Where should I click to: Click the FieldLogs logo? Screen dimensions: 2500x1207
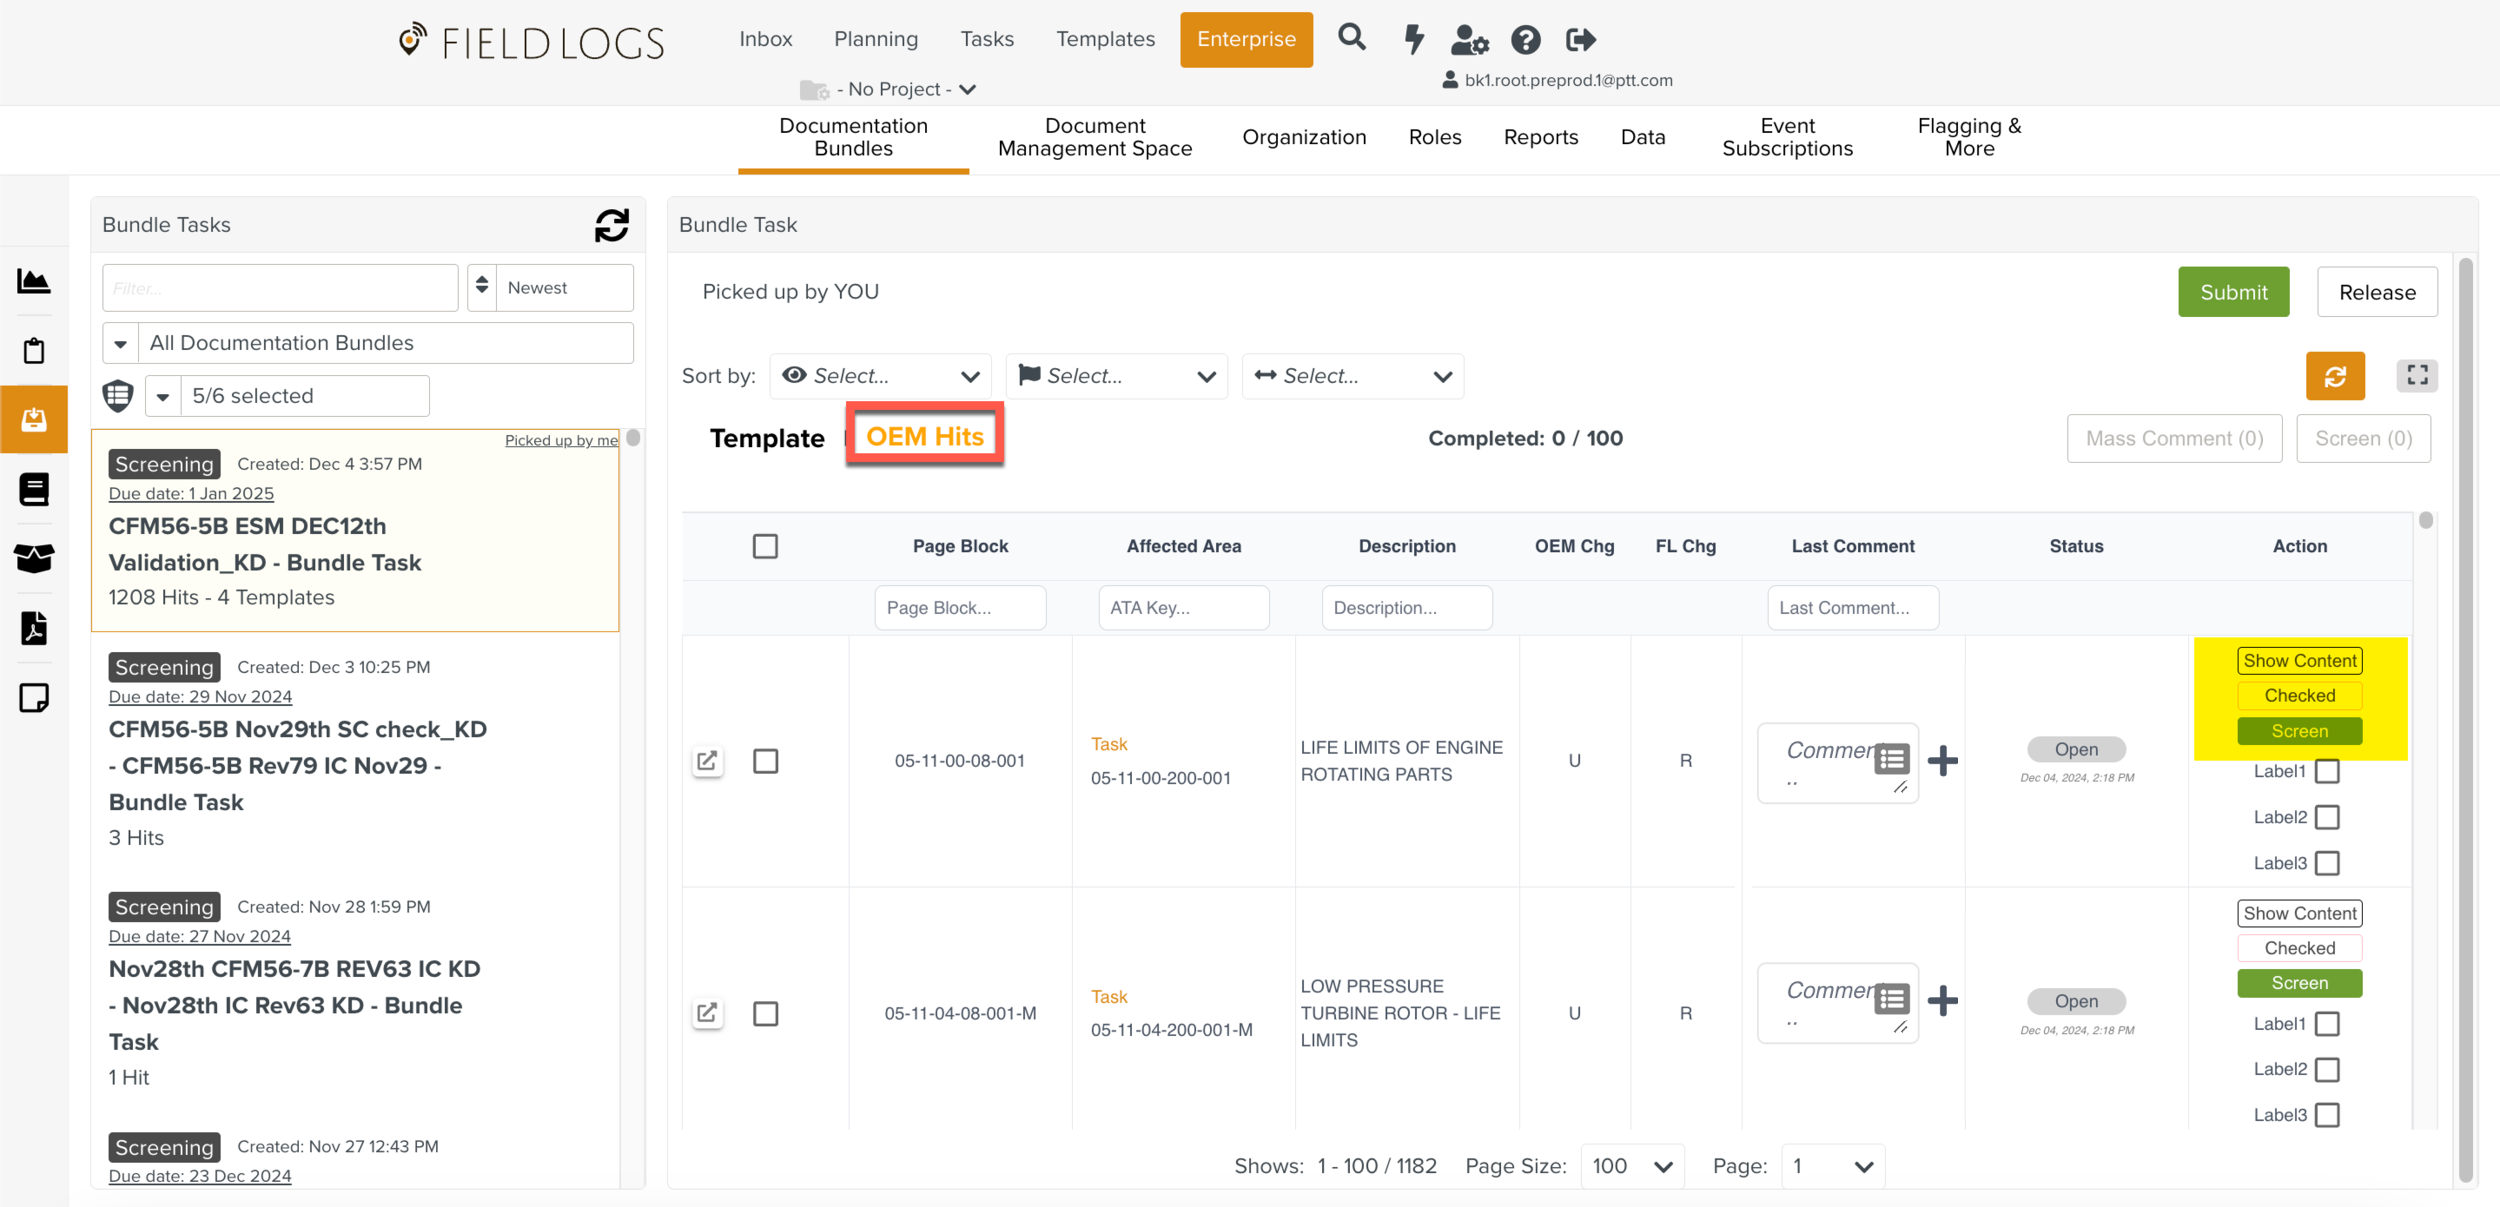pos(531,41)
